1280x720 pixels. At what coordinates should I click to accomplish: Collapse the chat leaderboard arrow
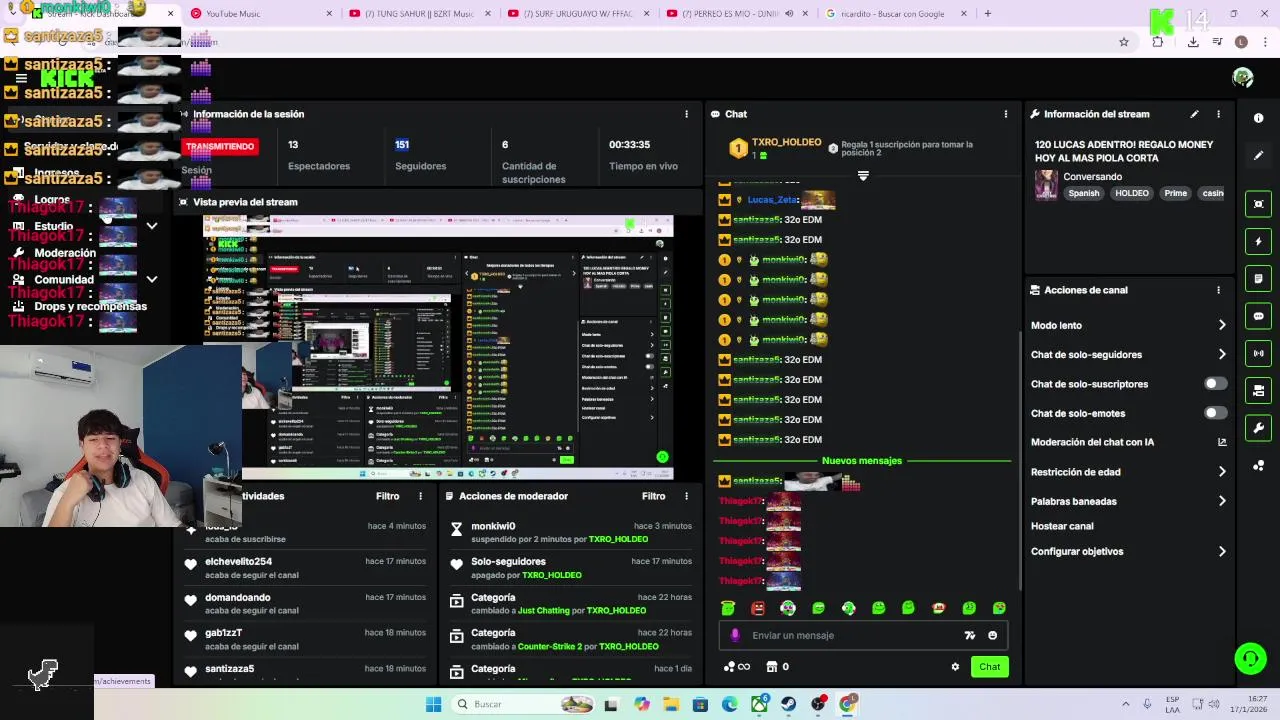click(x=863, y=175)
